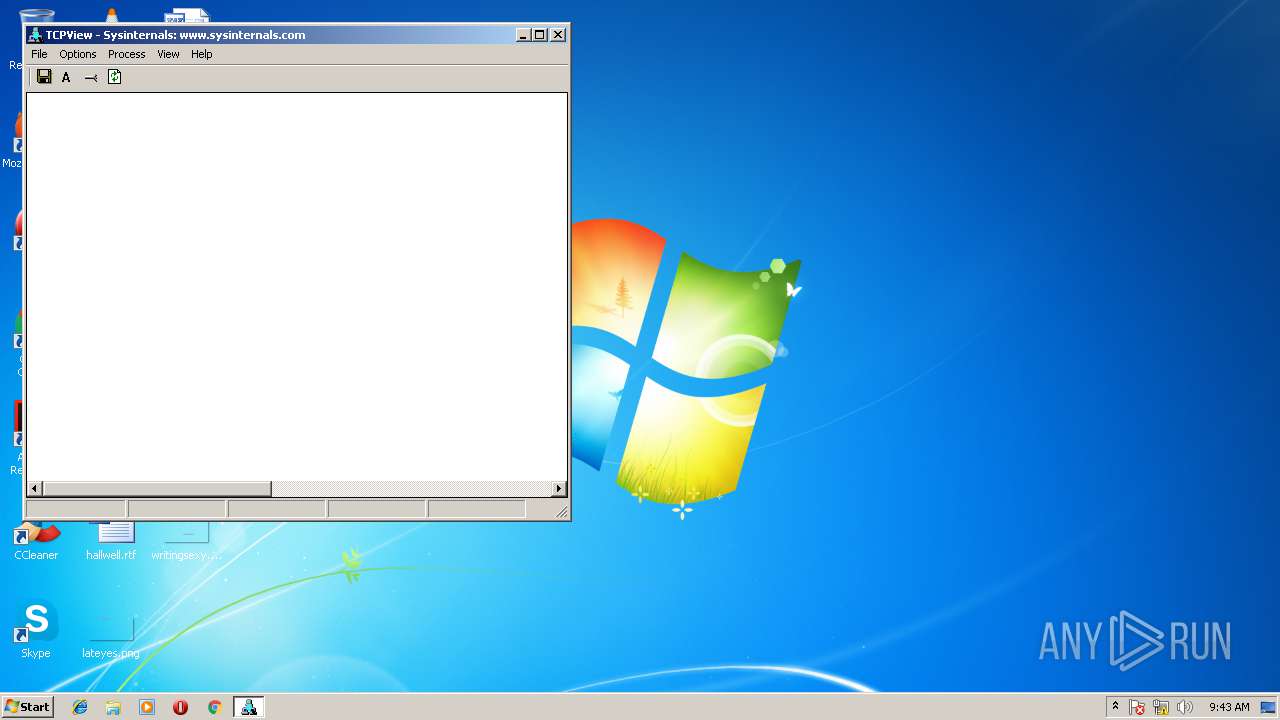Open Windows Media Player taskbar icon
This screenshot has height=720, width=1280.
pos(147,707)
